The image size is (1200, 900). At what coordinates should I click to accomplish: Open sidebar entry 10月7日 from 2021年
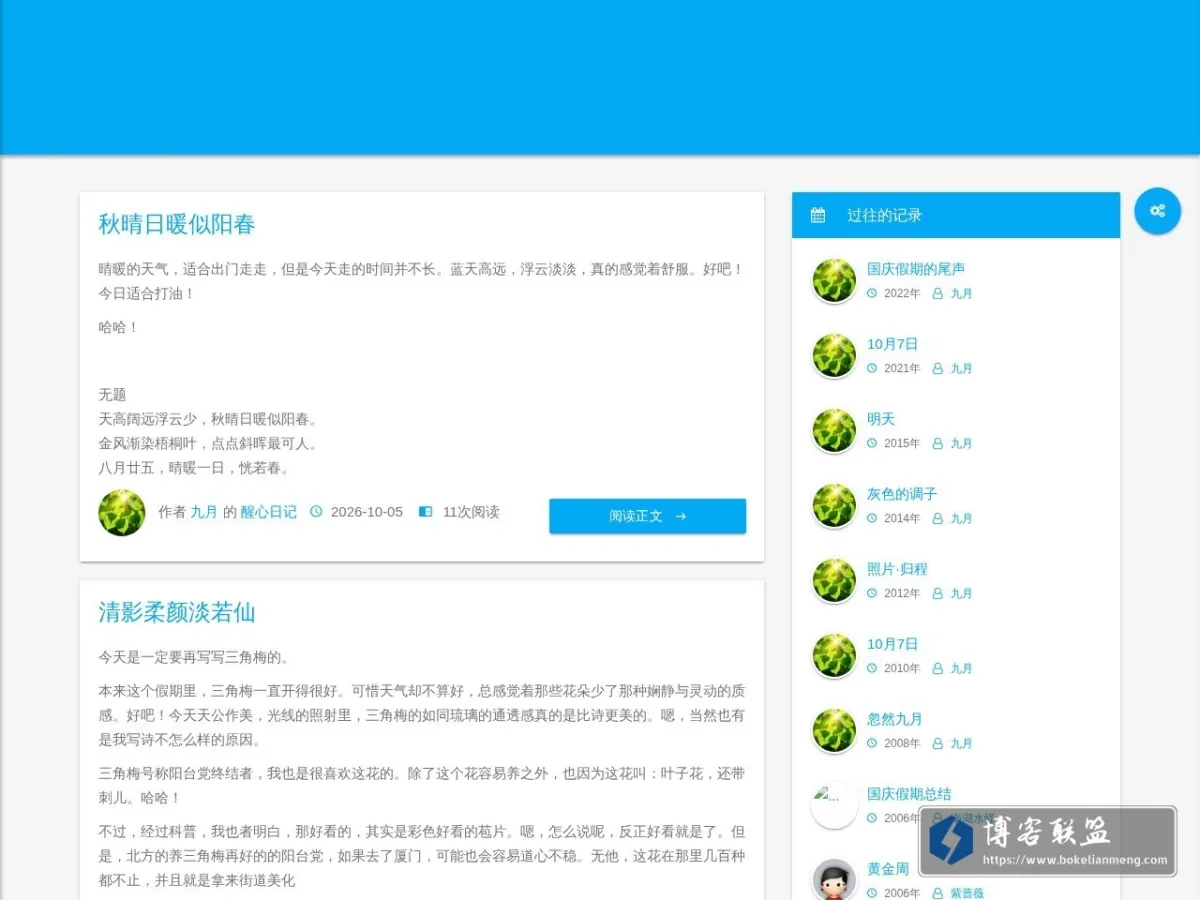coord(892,344)
